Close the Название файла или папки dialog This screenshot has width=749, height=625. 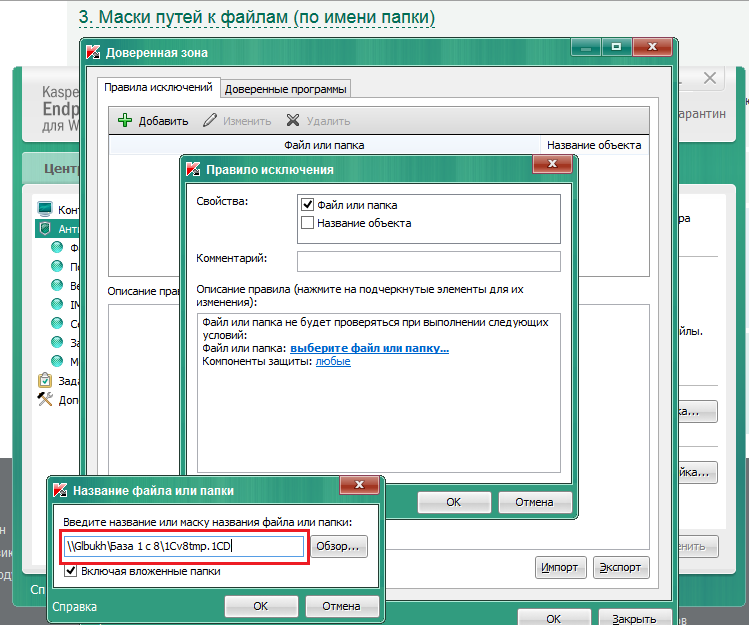[359, 485]
